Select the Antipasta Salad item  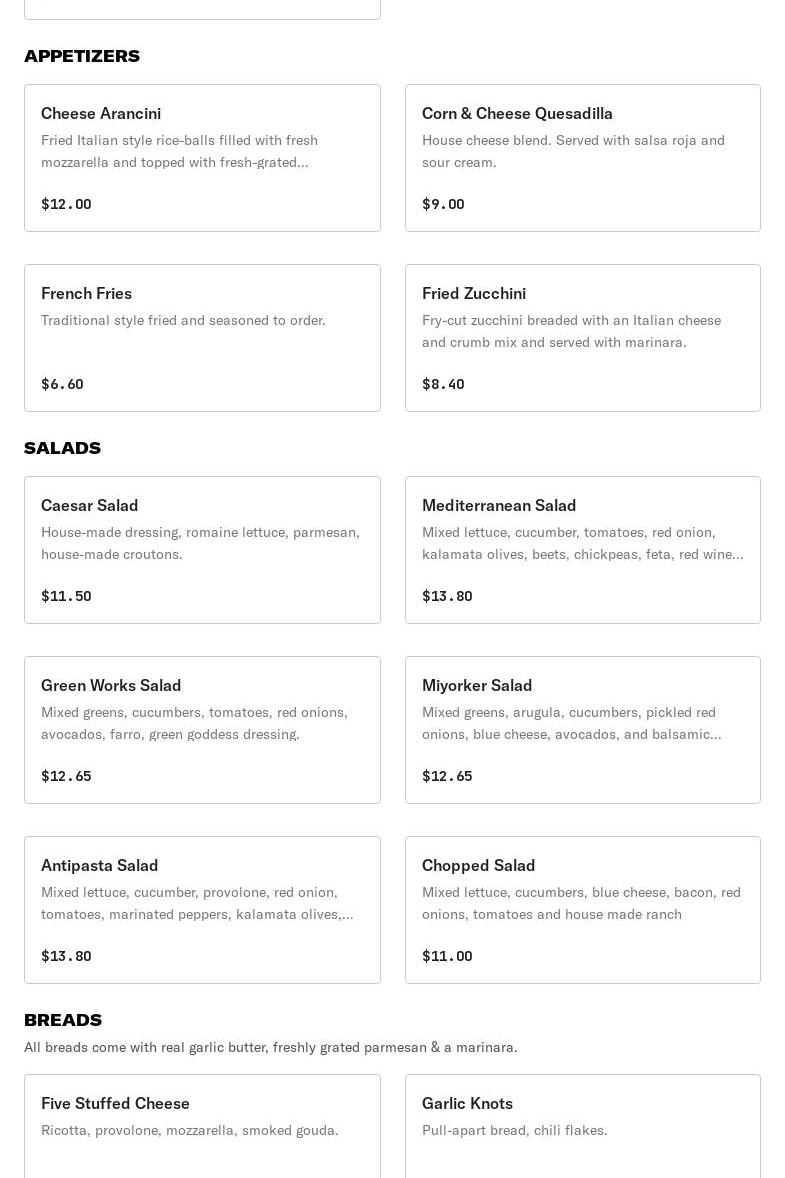tap(100, 866)
